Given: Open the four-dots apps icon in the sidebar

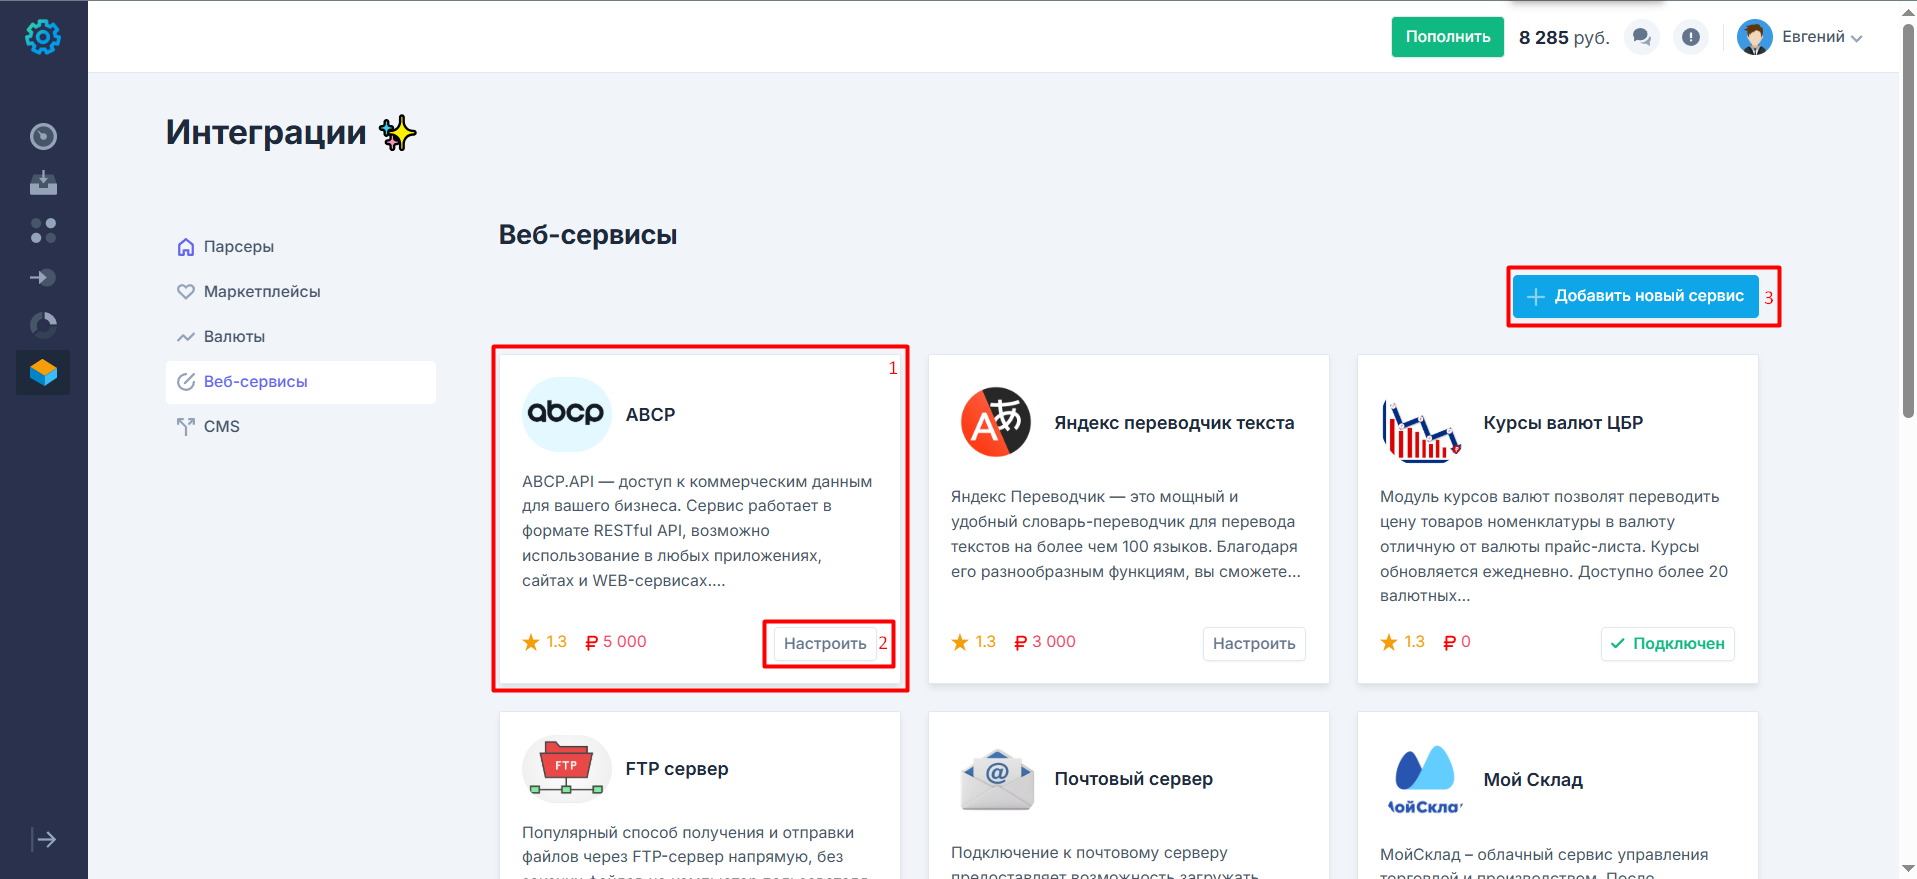Looking at the screenshot, I should [43, 230].
